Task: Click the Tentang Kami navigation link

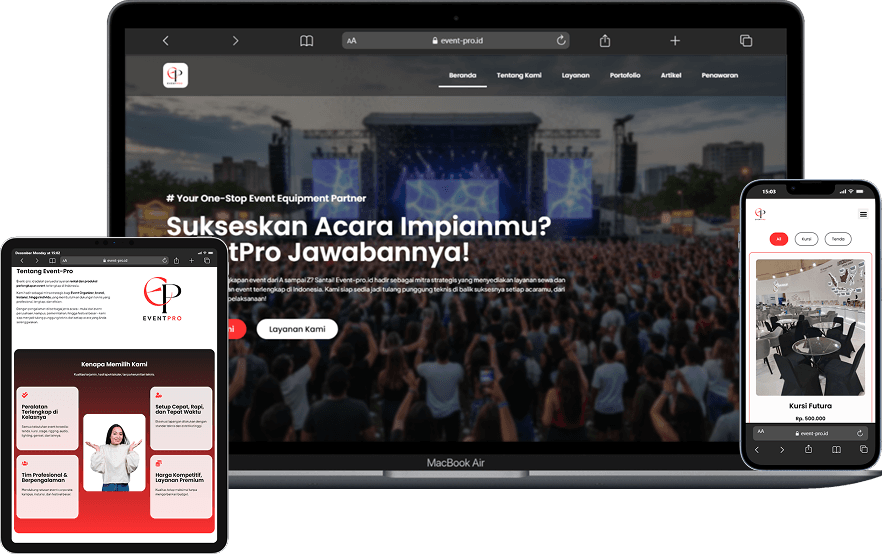Action: click(518, 76)
